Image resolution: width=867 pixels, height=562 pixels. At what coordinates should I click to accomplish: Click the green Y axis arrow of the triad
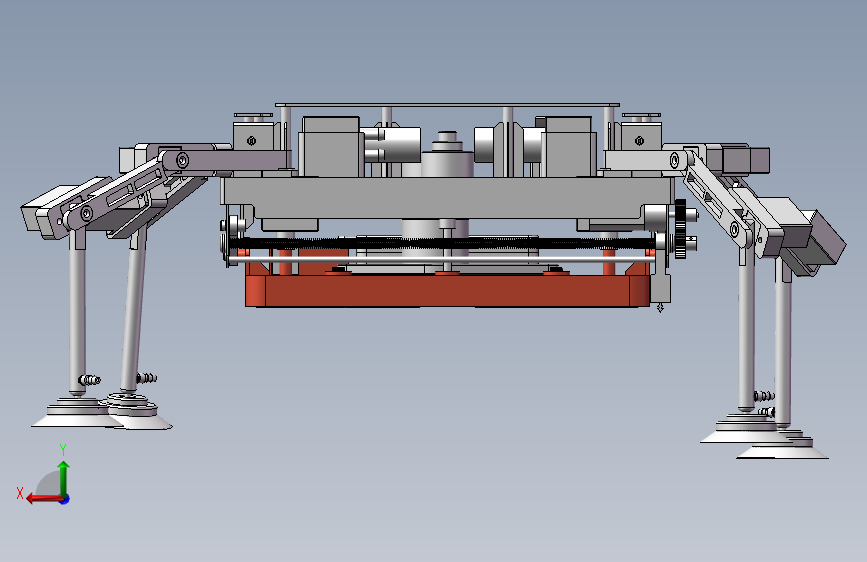[x=64, y=479]
